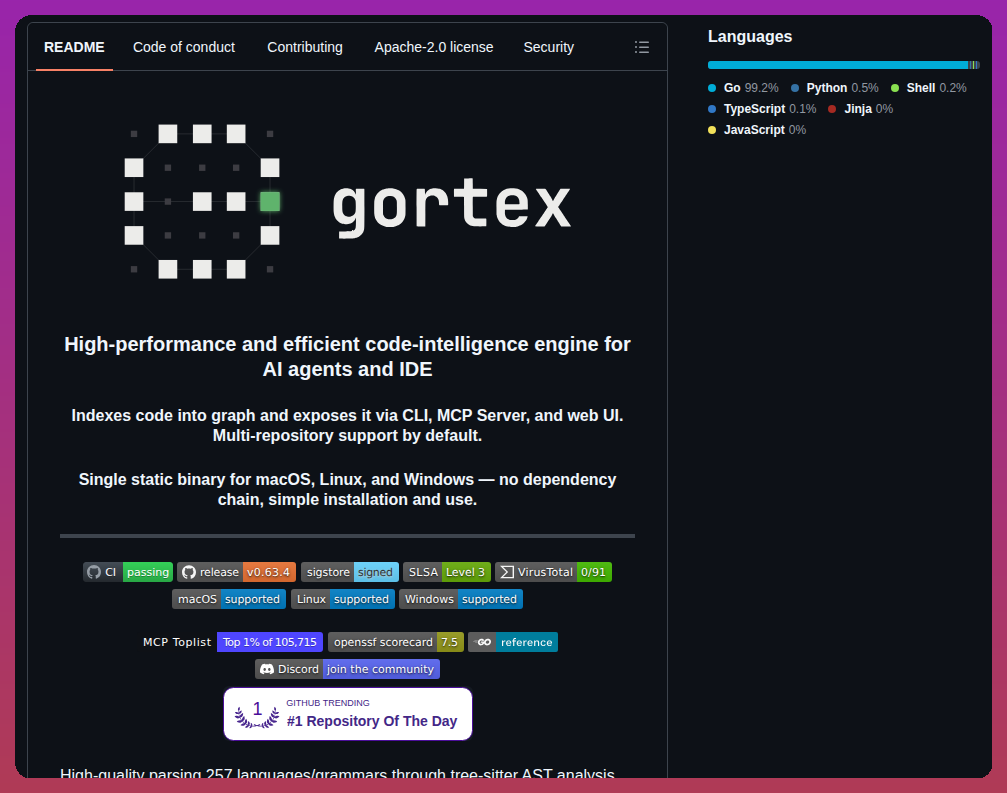Open the release v0.63.4 badge
The image size is (1007, 793).
[x=236, y=572]
